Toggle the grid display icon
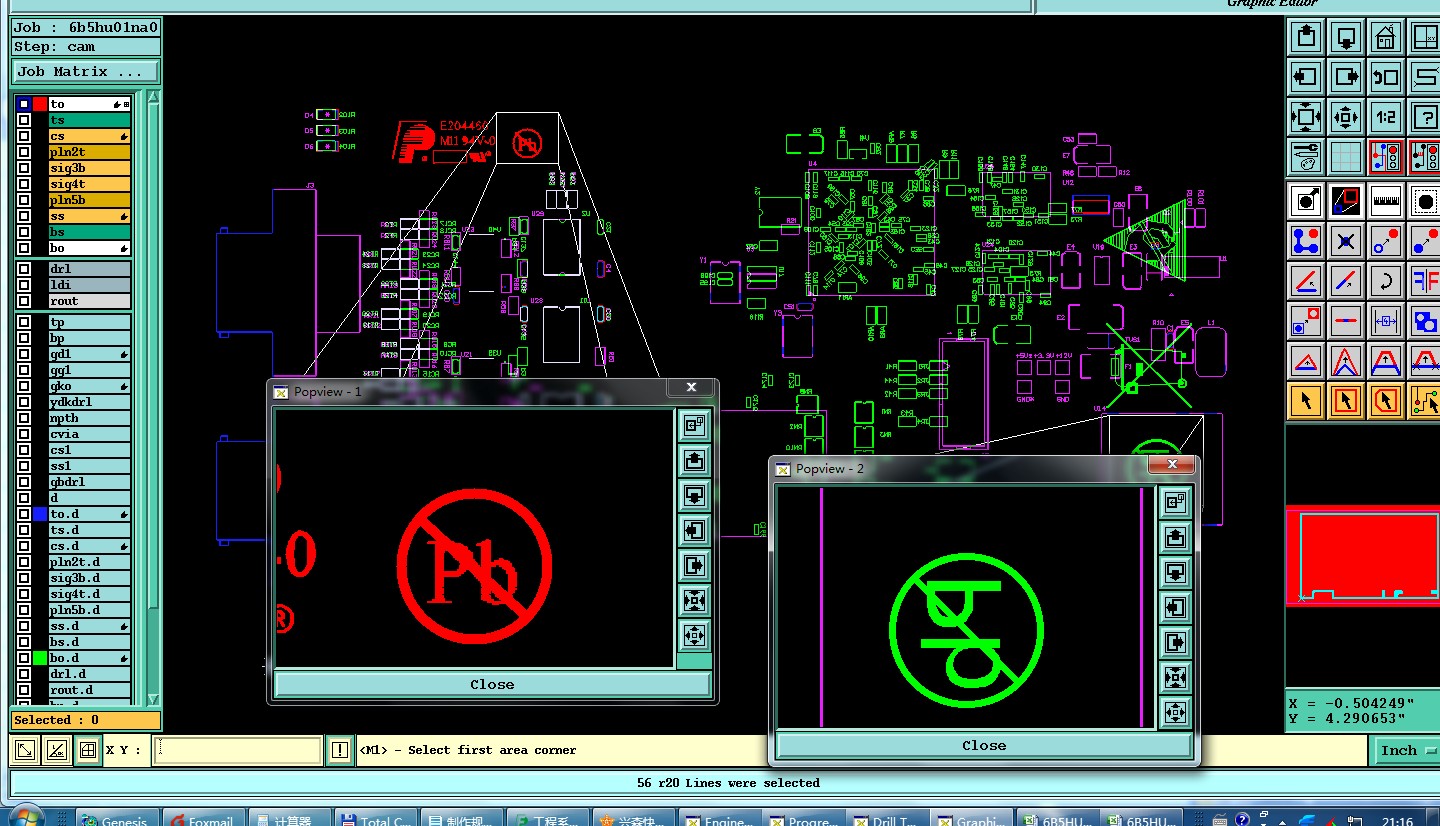The image size is (1440, 826). pos(1346,156)
